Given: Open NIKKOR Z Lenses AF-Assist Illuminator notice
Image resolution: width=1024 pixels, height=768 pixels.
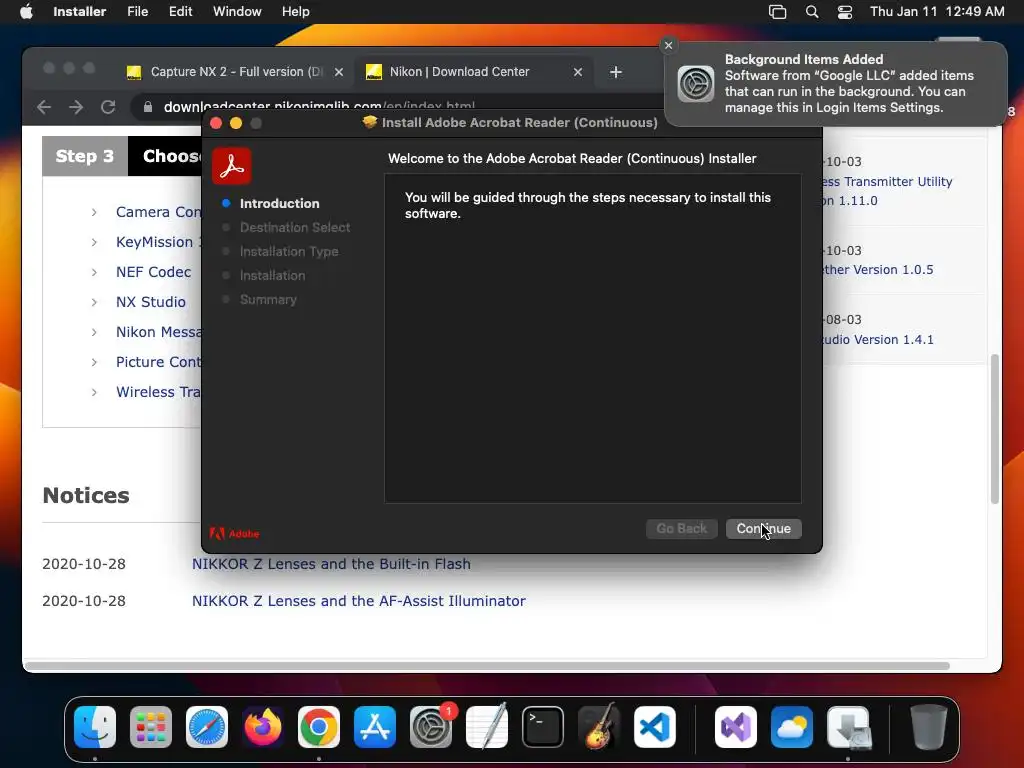Looking at the screenshot, I should [359, 601].
